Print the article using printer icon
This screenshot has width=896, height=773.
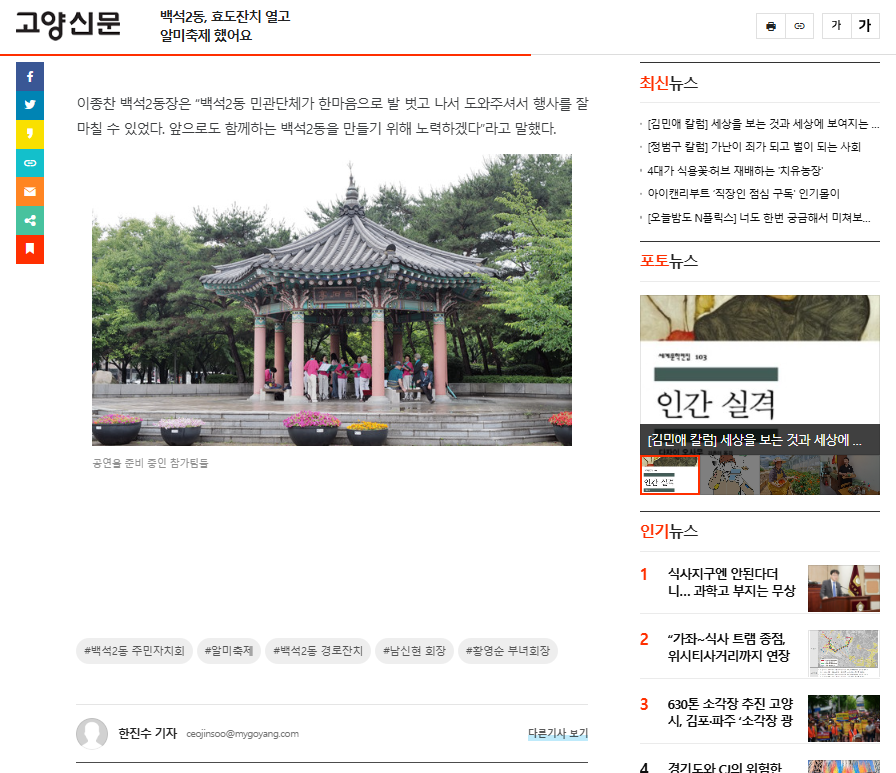770,26
